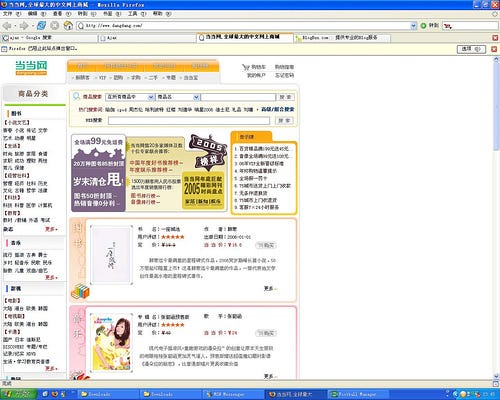Image resolution: width=500 pixels, height=400 pixels.
Task: Click the 团购 link in the navigation row
Action: (x=118, y=78)
